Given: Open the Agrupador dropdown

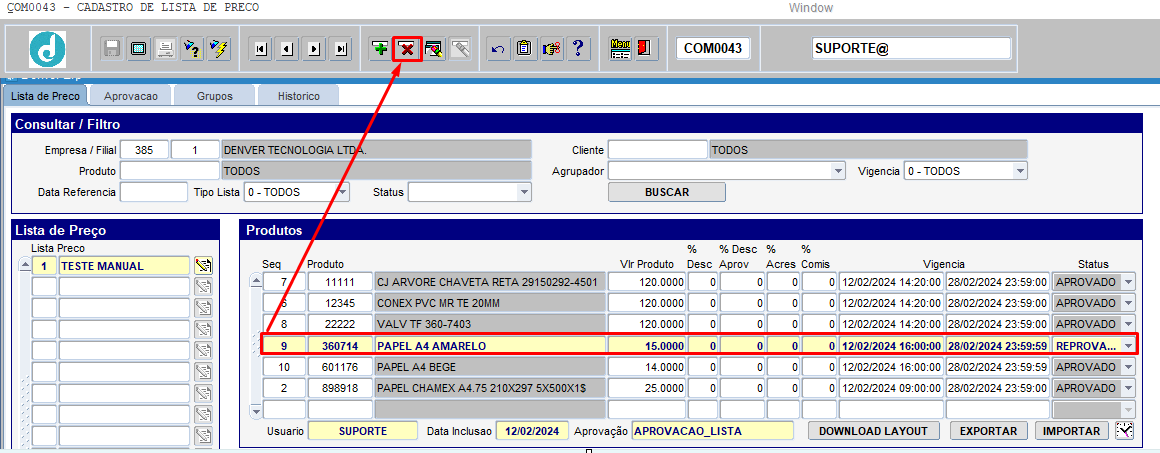Looking at the screenshot, I should (x=838, y=171).
